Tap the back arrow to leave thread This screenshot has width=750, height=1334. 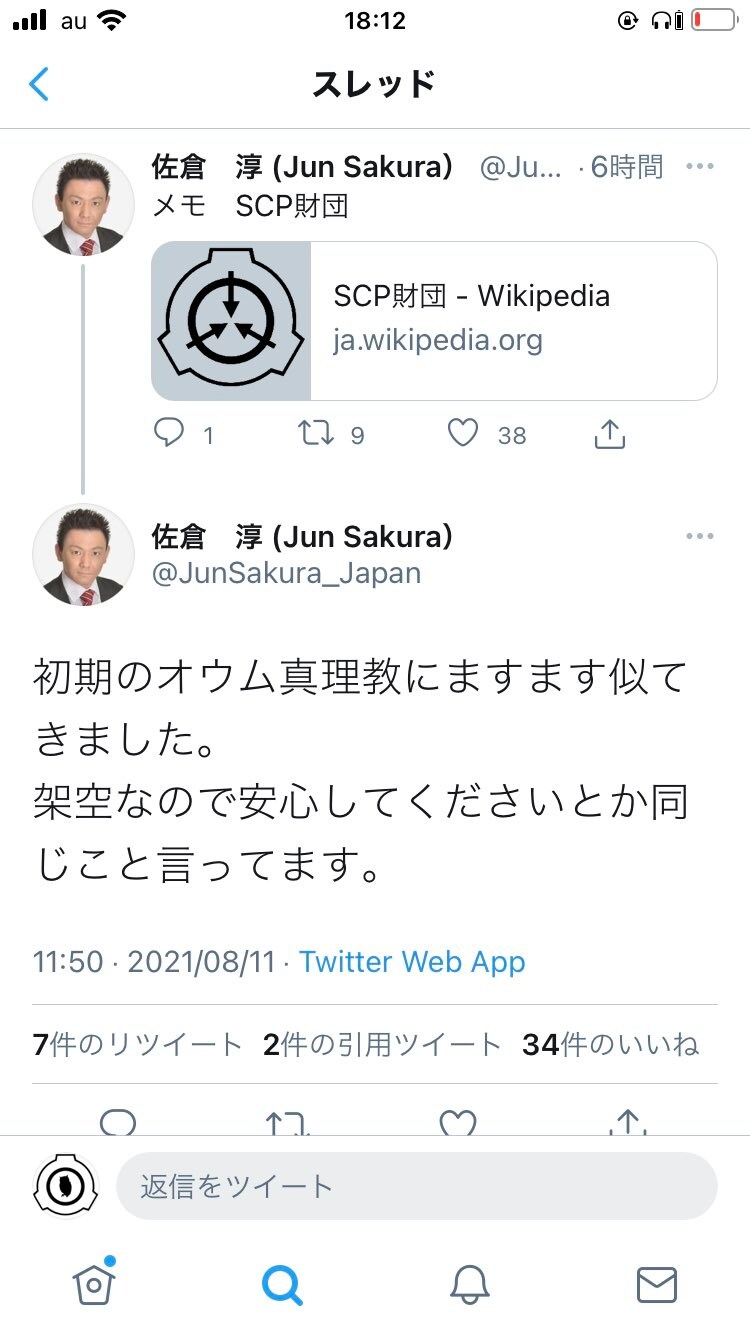pos(39,84)
